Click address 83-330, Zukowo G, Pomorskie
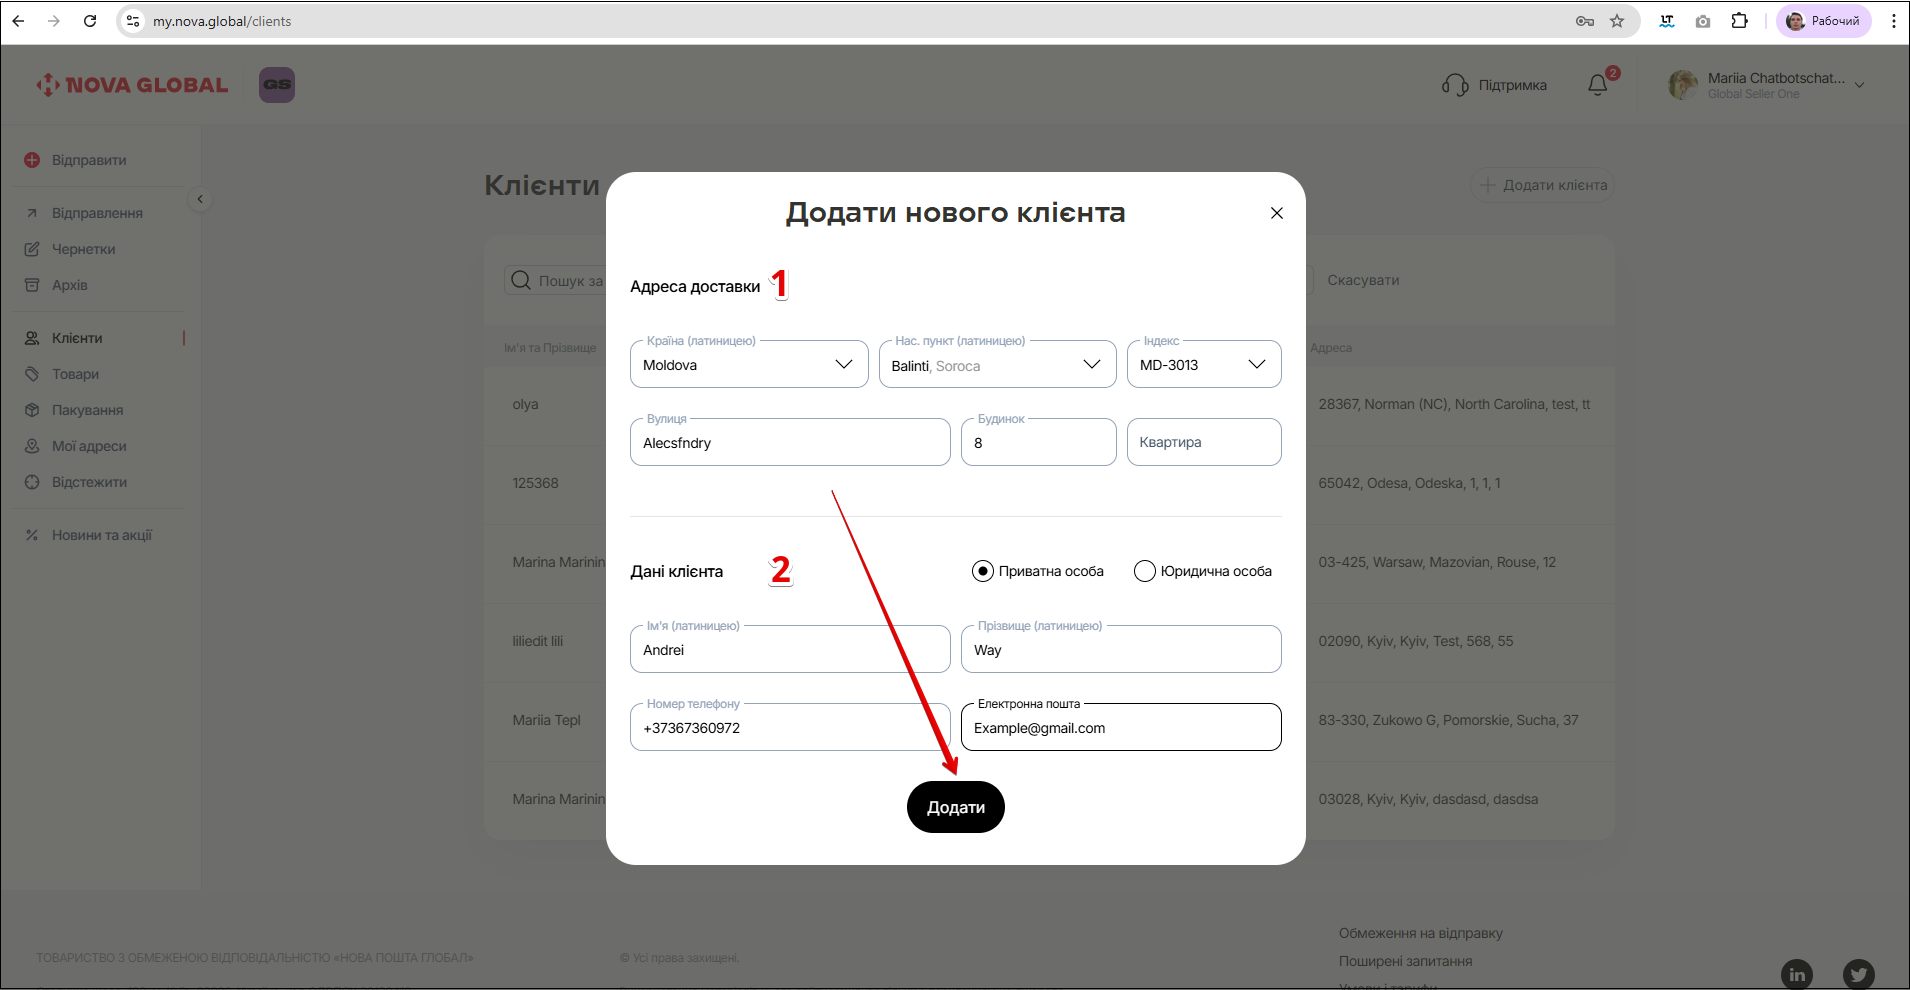 [x=1448, y=720]
